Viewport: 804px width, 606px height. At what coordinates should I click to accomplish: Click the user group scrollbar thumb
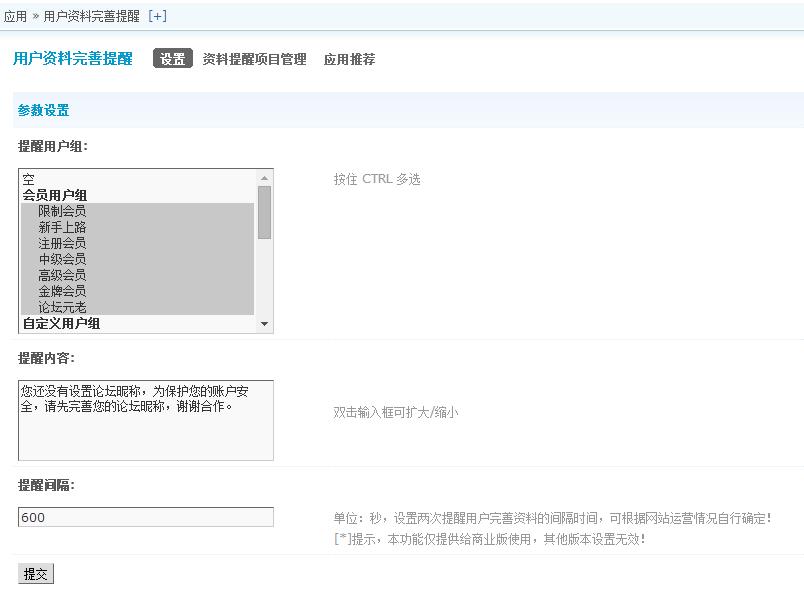[264, 212]
